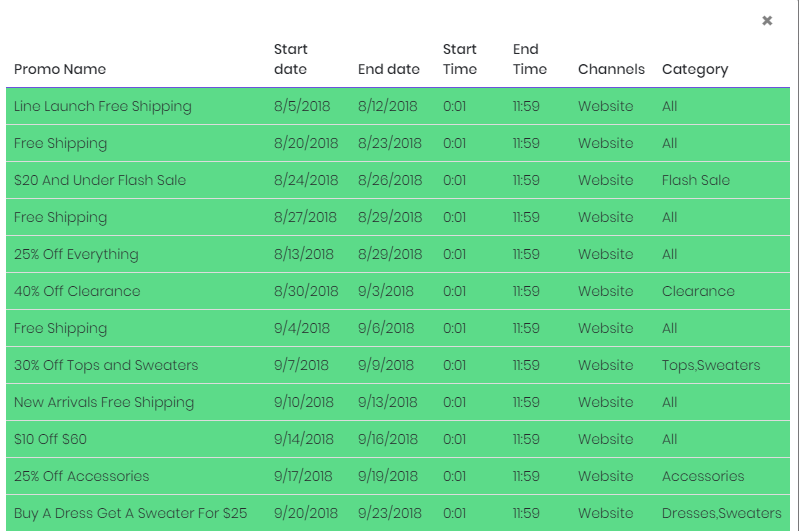Open the 25% Off Everything promo
This screenshot has width=799, height=531.
coord(76,254)
